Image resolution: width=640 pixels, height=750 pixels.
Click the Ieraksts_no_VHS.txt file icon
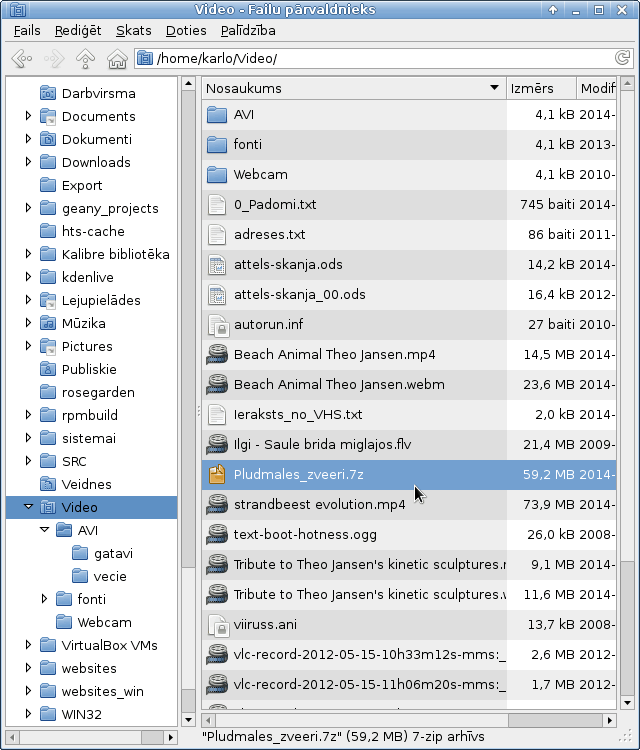217,415
